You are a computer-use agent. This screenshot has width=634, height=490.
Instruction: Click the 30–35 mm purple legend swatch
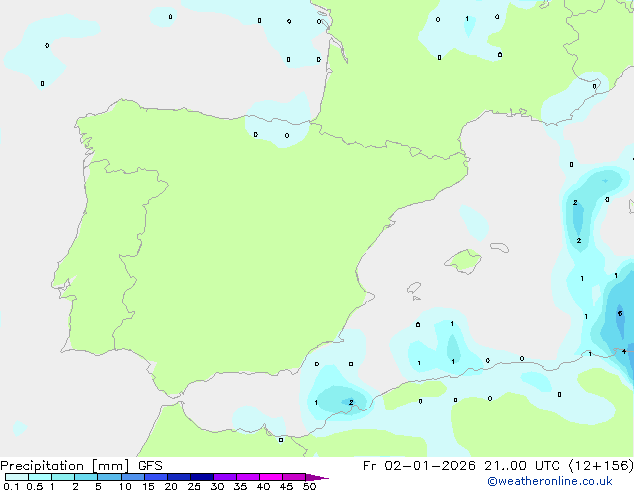224,477
